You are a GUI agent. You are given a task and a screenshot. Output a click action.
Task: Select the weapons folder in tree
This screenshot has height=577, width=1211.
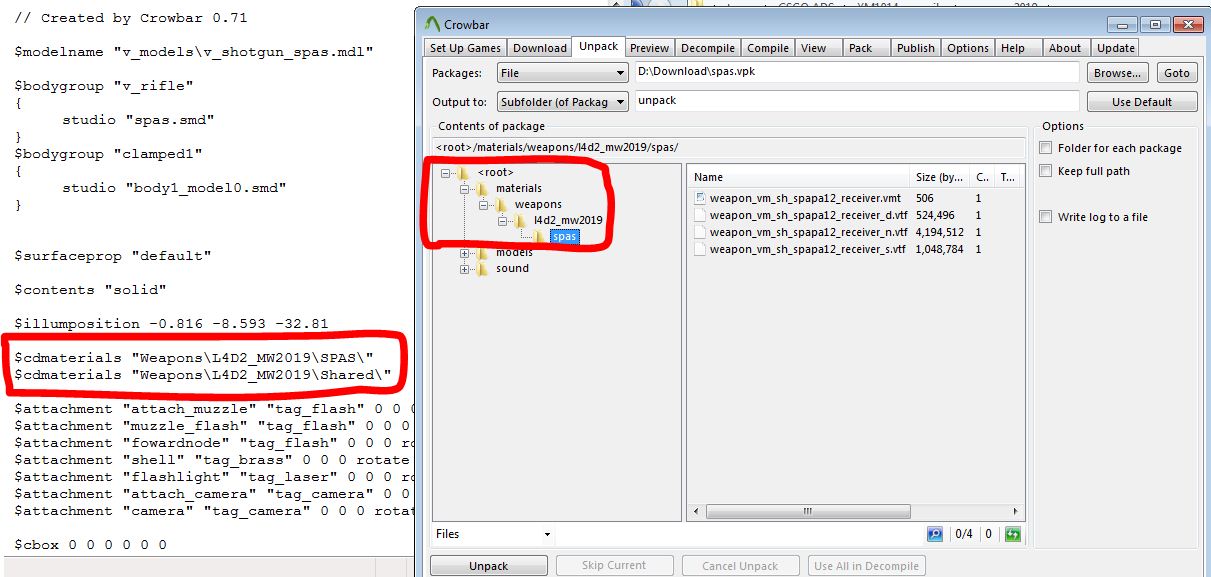pos(538,205)
